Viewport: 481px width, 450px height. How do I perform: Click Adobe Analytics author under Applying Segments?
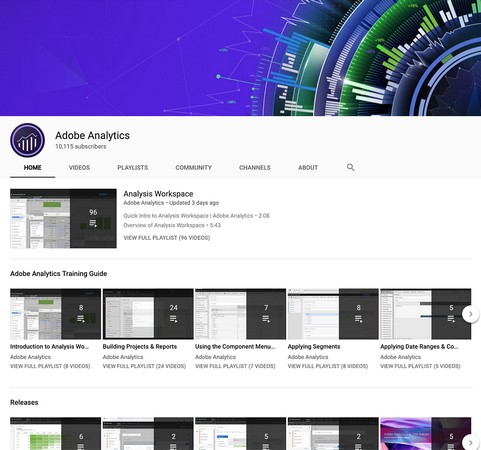[x=308, y=357]
